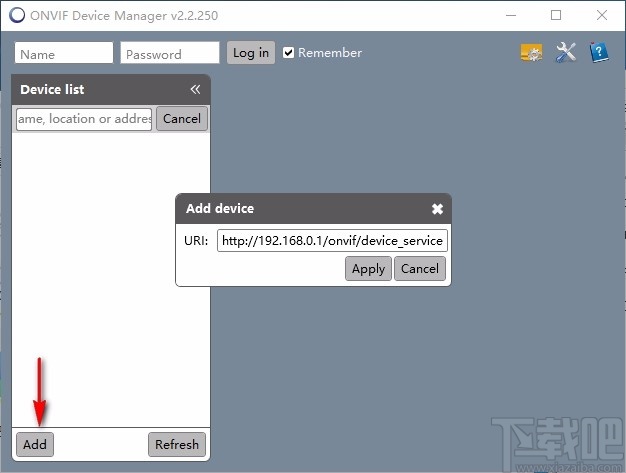Collapse the Device list panel
The height and width of the screenshot is (473, 626).
click(195, 89)
